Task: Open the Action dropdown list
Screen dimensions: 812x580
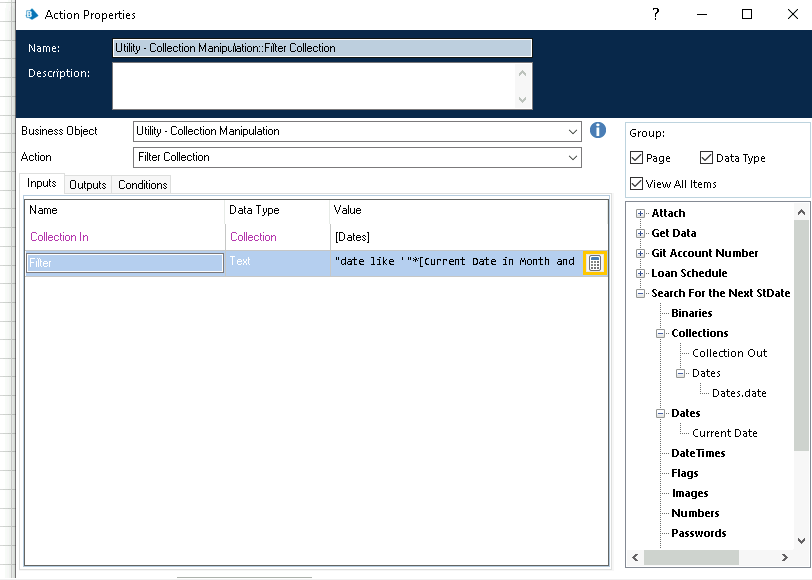Action: click(x=572, y=157)
